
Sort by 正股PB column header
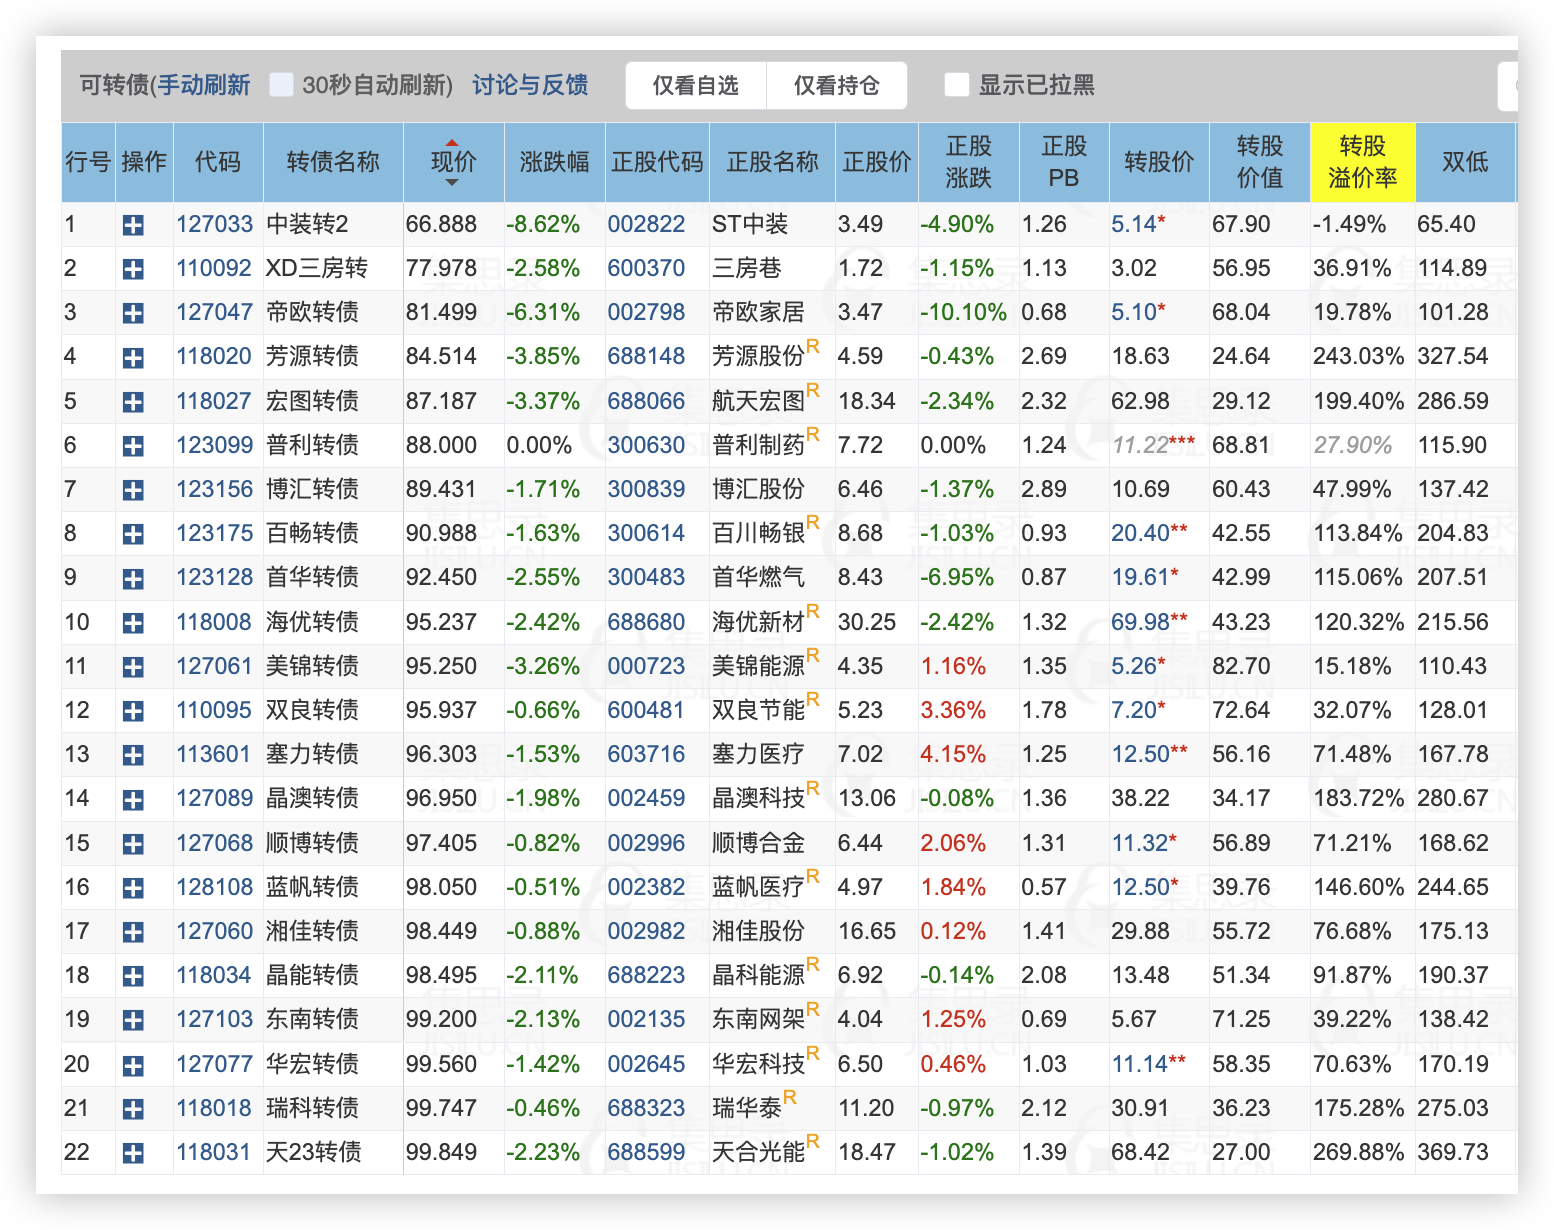(x=1063, y=162)
